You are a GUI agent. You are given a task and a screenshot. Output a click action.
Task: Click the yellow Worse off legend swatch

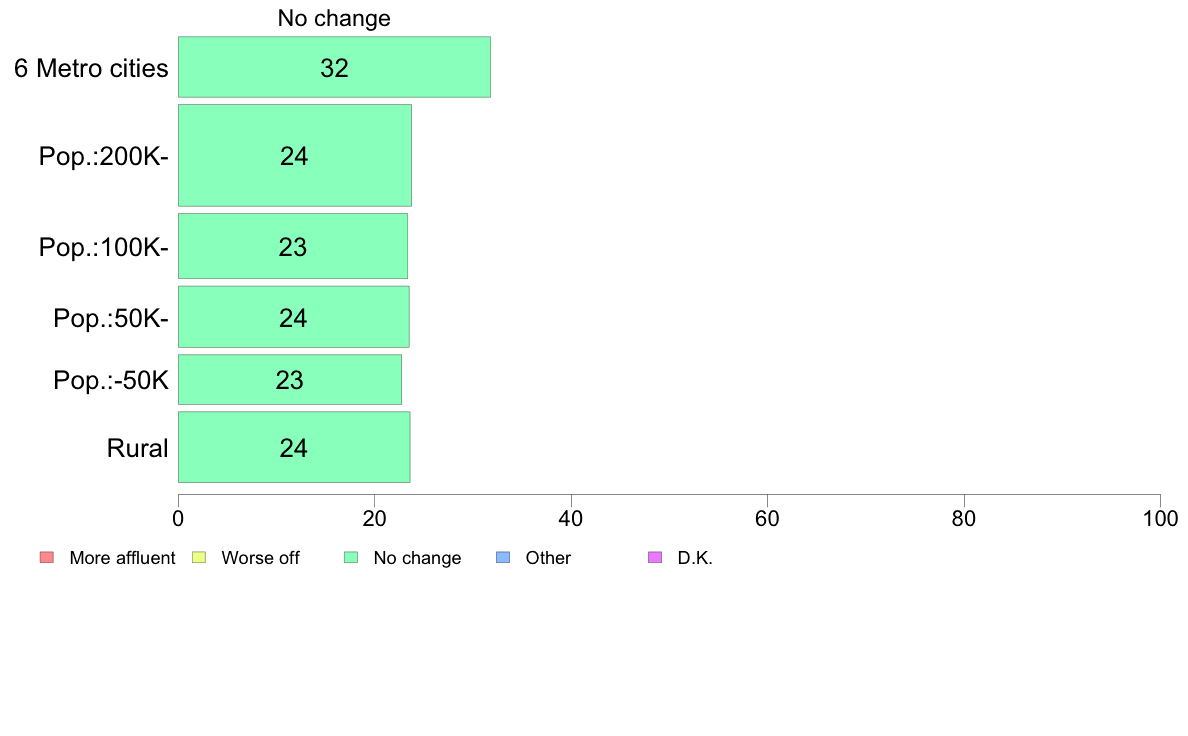coord(199,558)
